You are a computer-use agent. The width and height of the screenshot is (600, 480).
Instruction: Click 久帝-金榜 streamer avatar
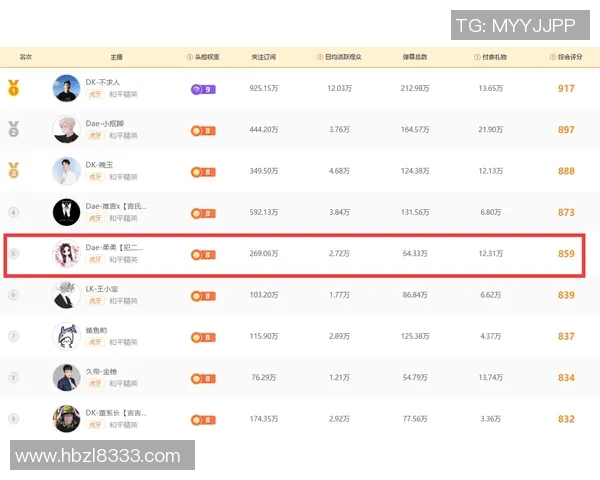coord(66,377)
